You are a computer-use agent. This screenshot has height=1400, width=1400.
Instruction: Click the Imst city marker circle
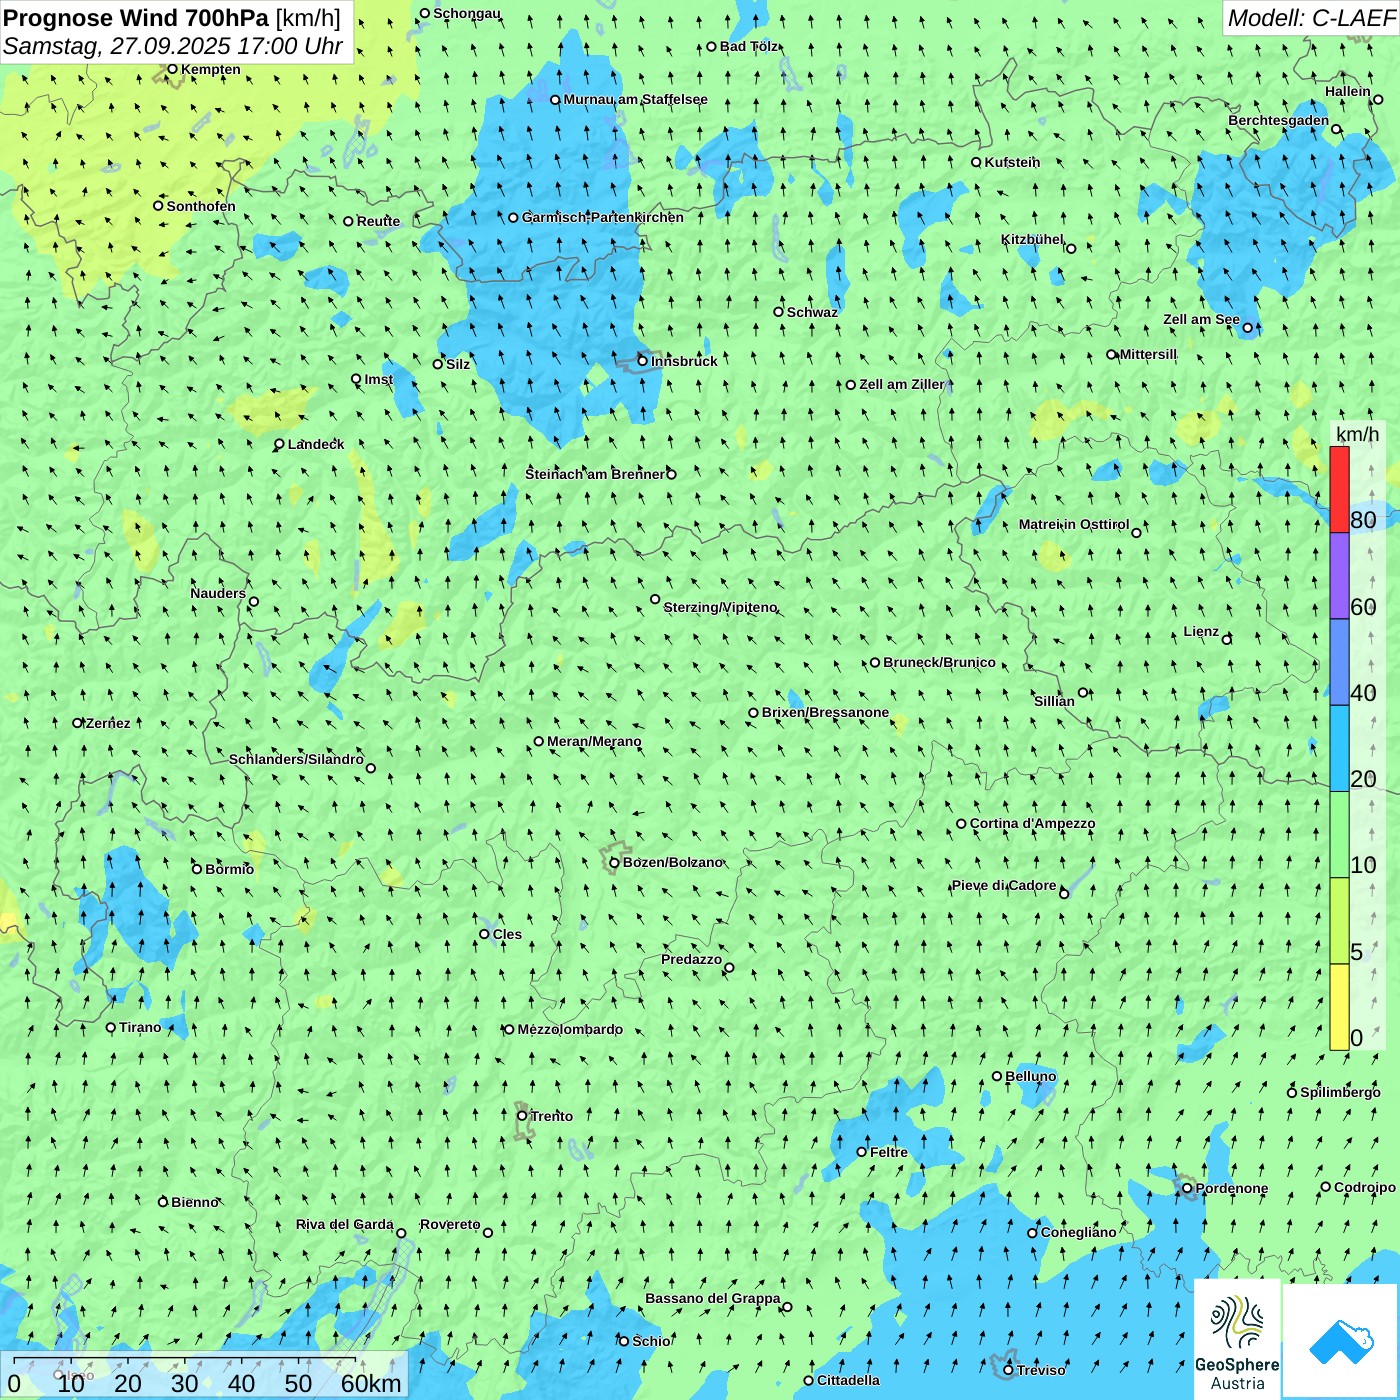click(x=356, y=379)
